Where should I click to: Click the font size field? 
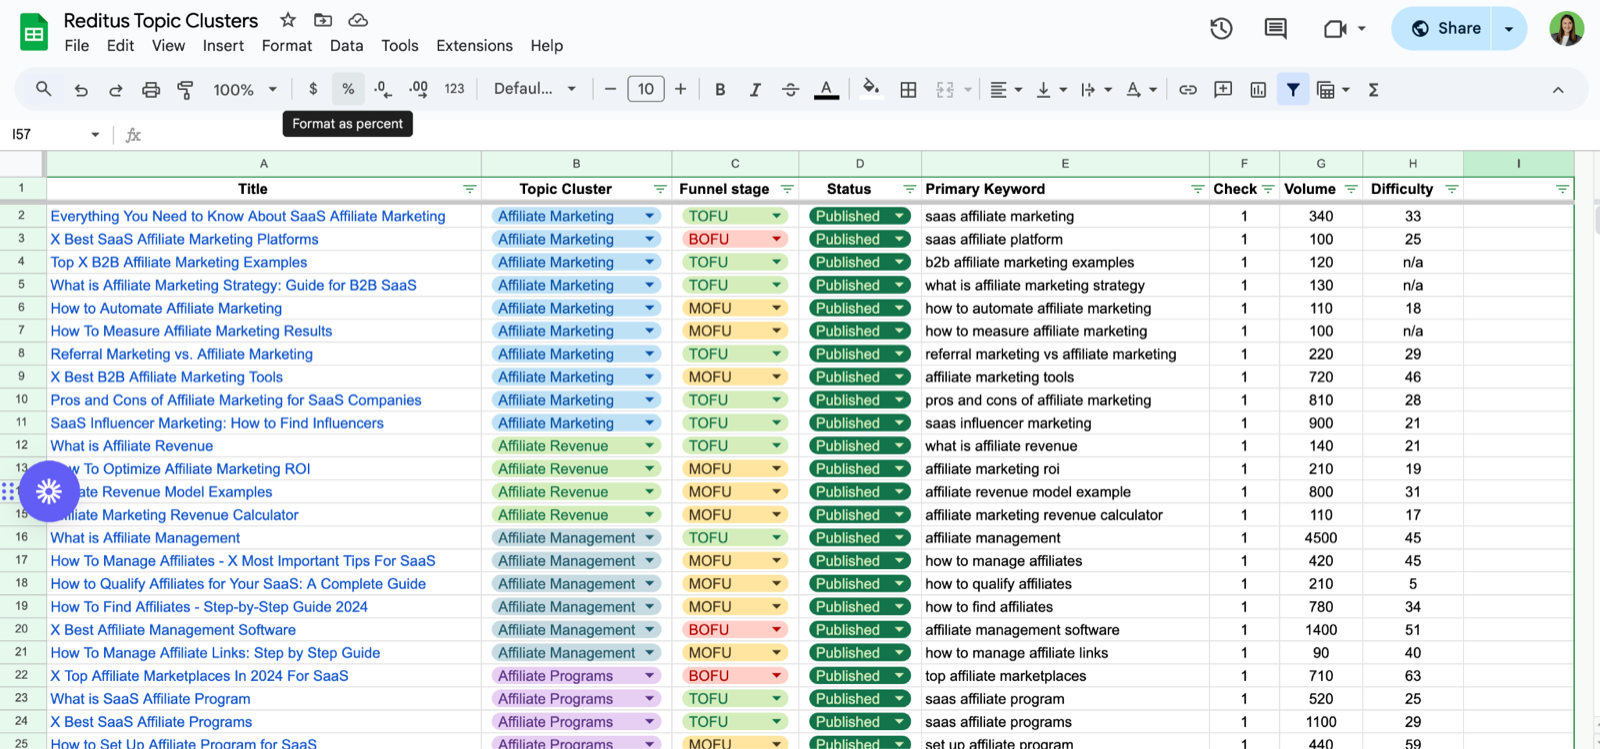646,89
